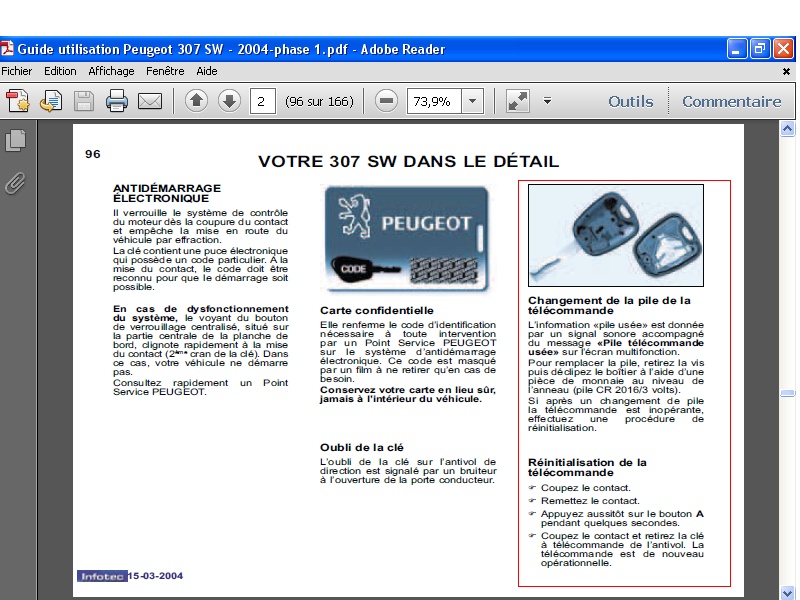The width and height of the screenshot is (800, 600).
Task: Open the page thumbnails panel icon
Action: pyautogui.click(x=15, y=140)
